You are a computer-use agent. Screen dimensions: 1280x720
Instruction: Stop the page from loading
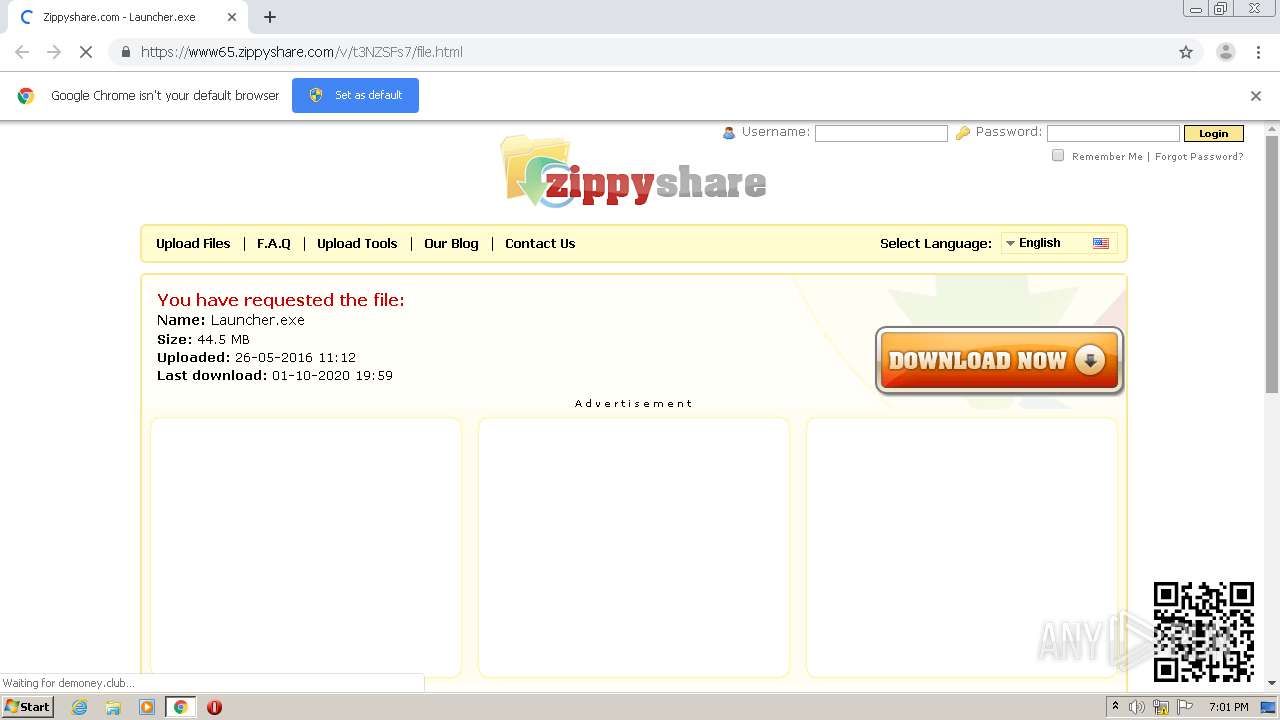click(86, 52)
